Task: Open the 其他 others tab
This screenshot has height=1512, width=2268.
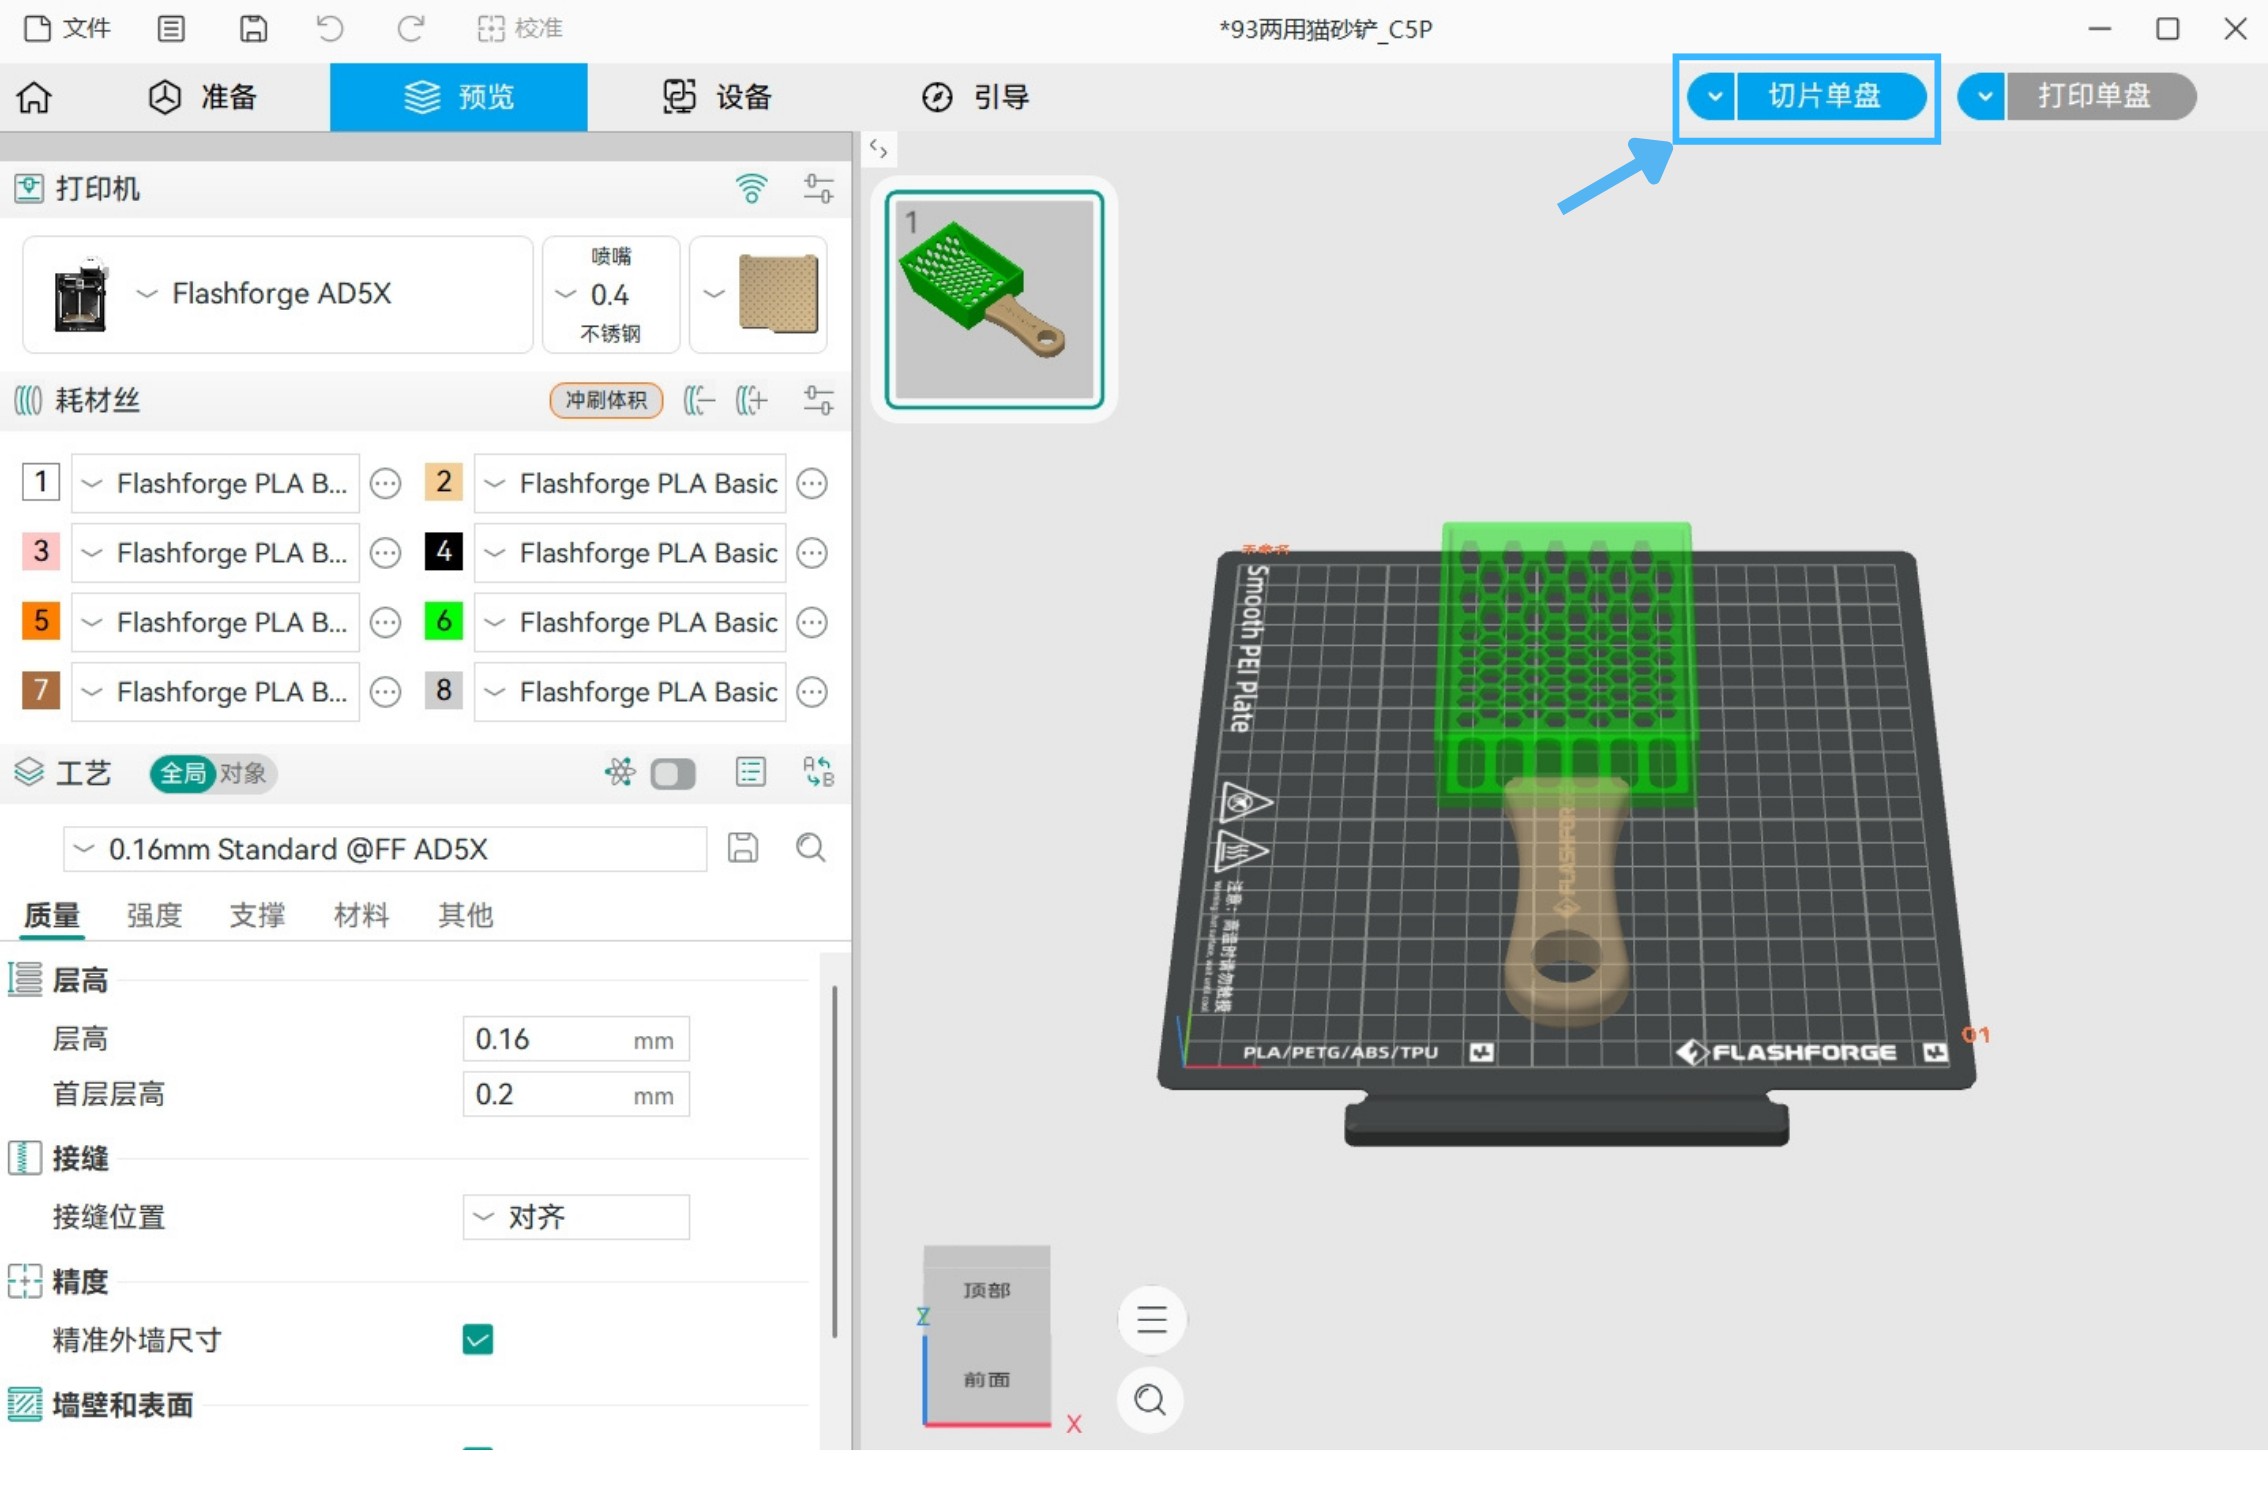Action: (x=465, y=915)
